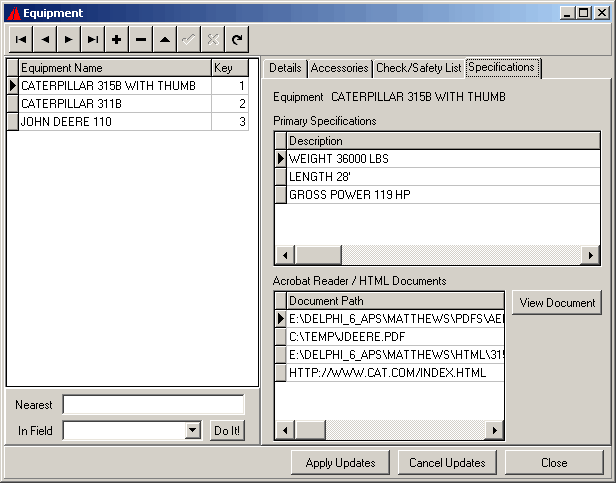Screen dimensions: 616x483
Task: Click row indicator beside GROSS POWER 119 HP
Action: (x=281, y=195)
